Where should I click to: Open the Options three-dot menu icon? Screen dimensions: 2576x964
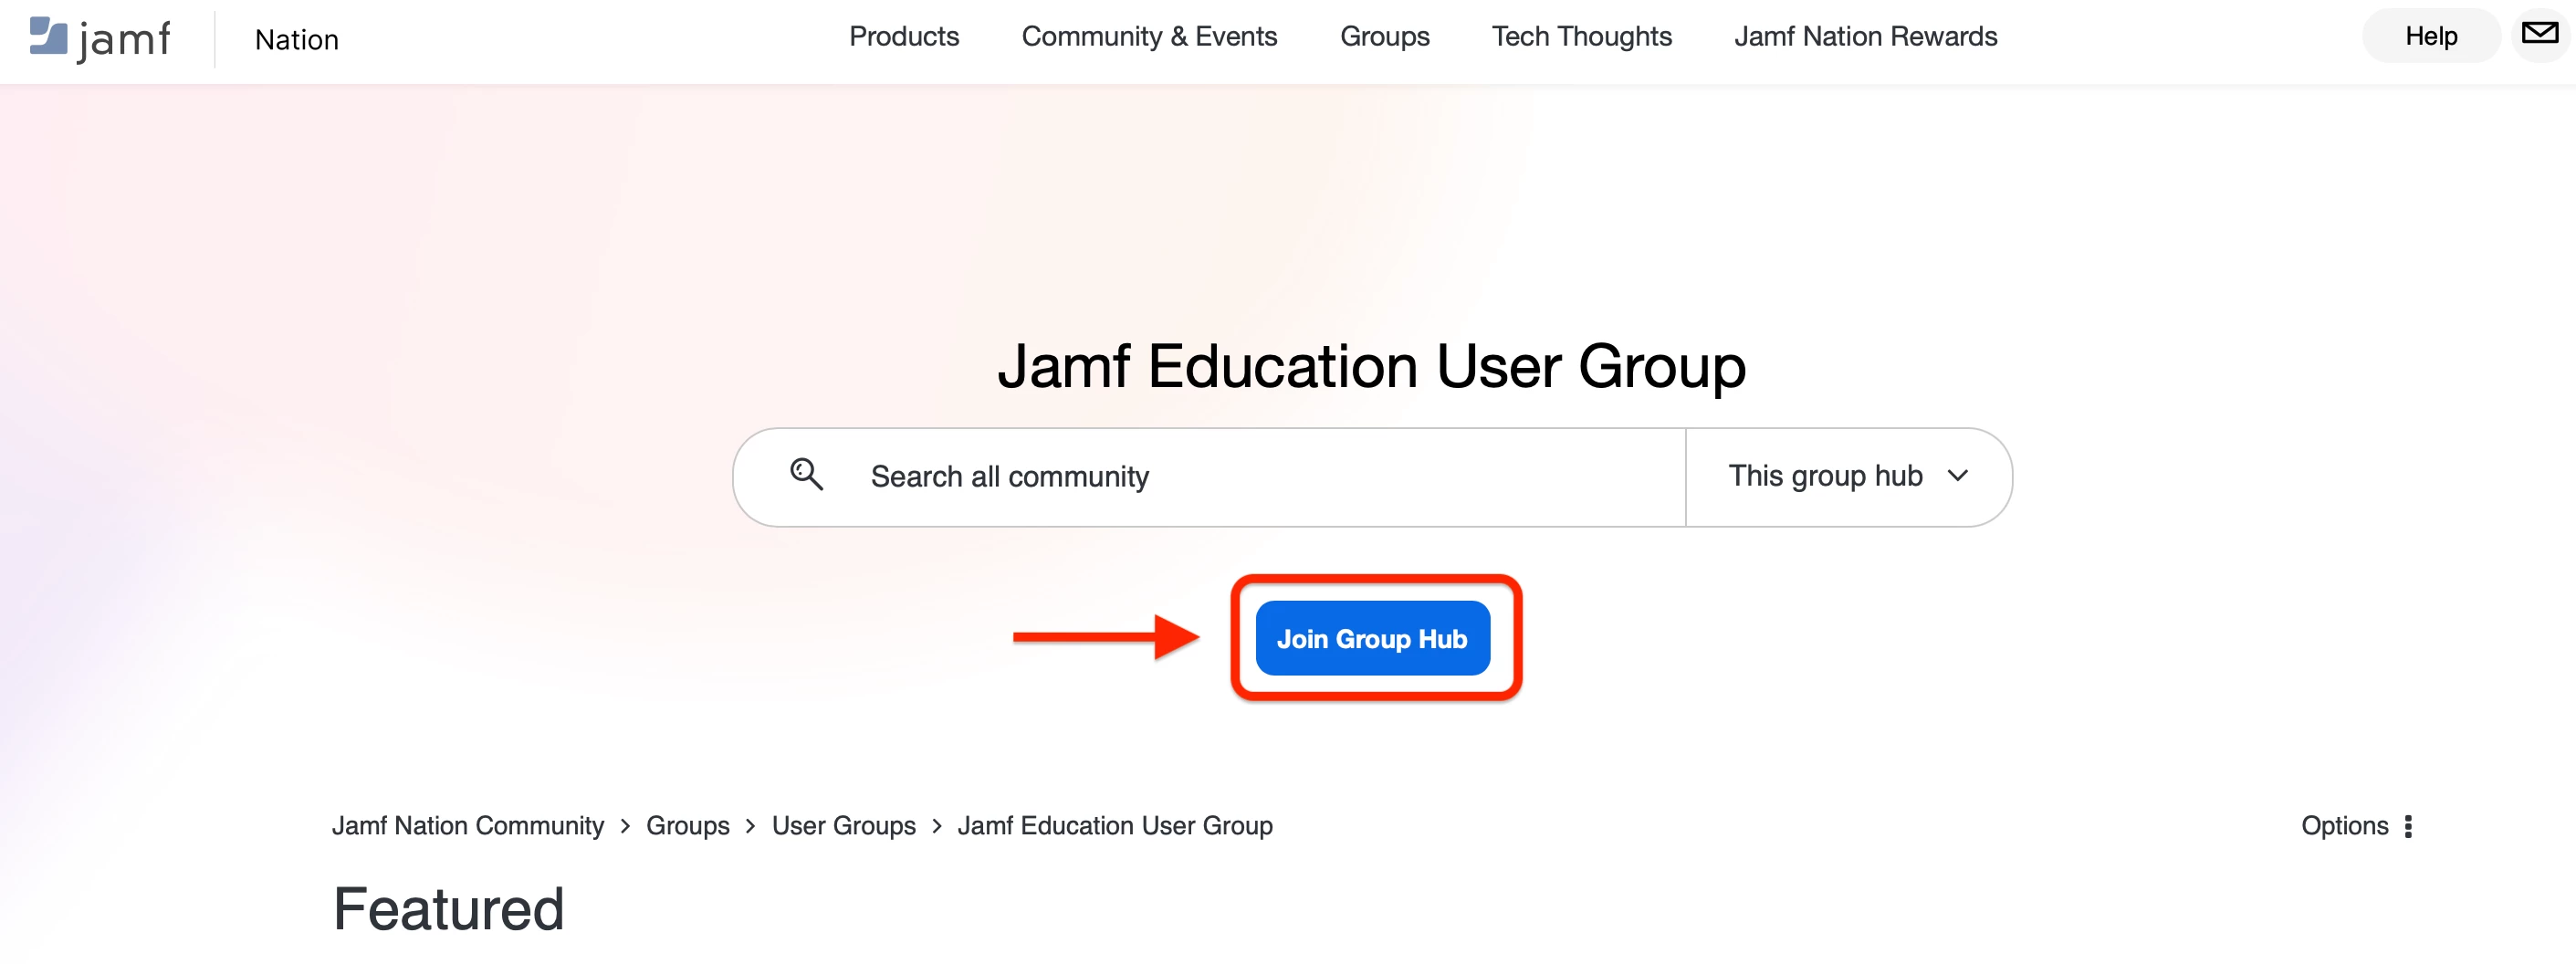(x=2408, y=826)
